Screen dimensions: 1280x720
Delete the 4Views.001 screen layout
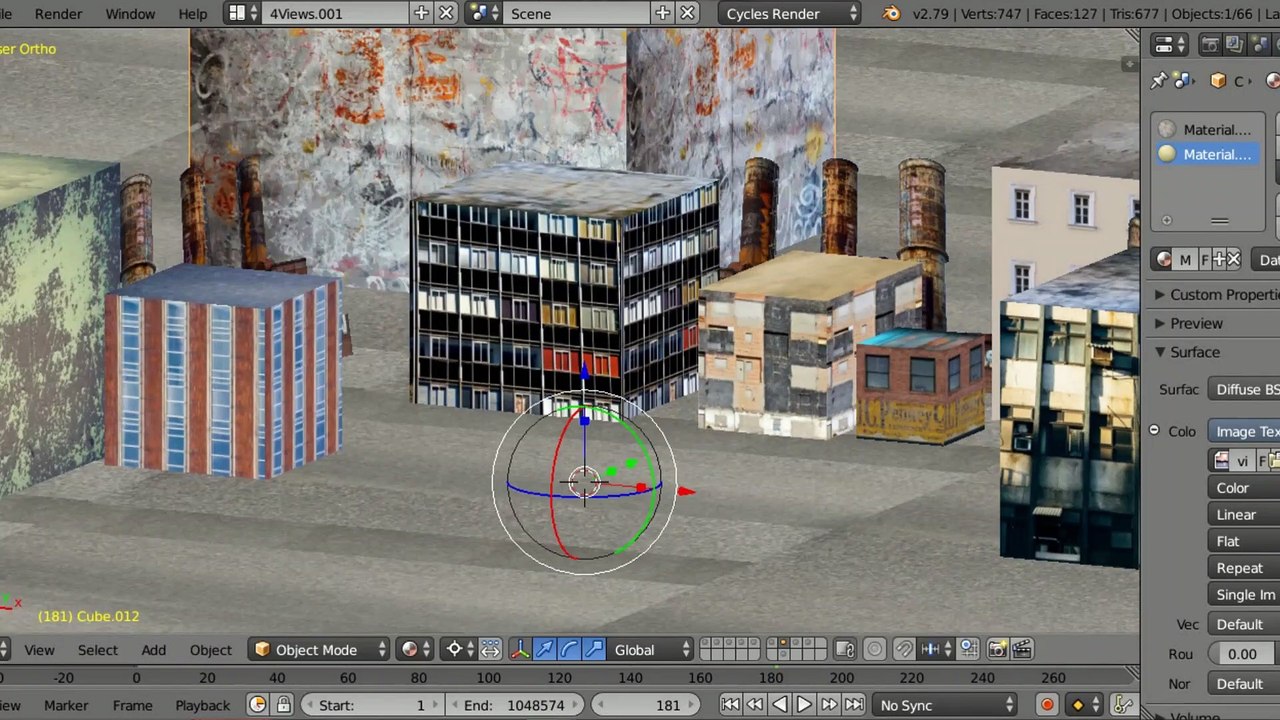point(446,13)
